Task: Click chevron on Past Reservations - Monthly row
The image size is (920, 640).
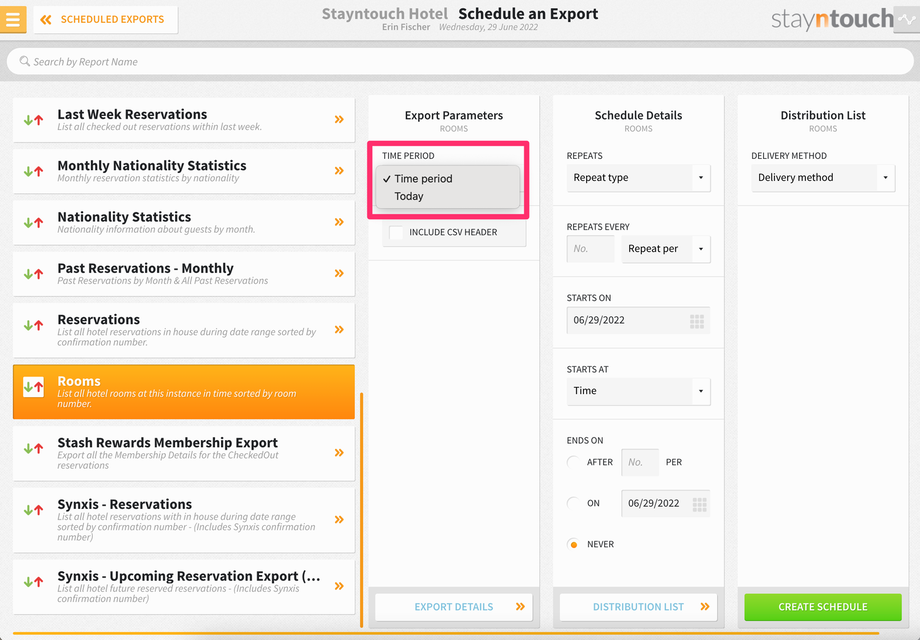Action: coord(339,273)
